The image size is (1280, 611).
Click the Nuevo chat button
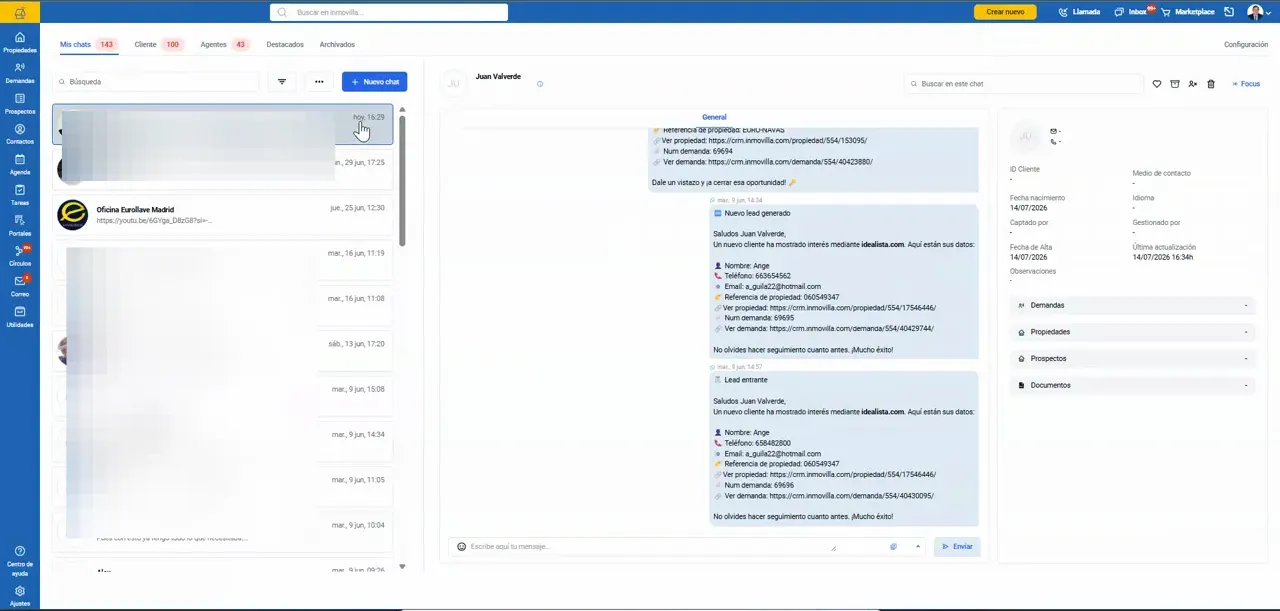tap(374, 82)
